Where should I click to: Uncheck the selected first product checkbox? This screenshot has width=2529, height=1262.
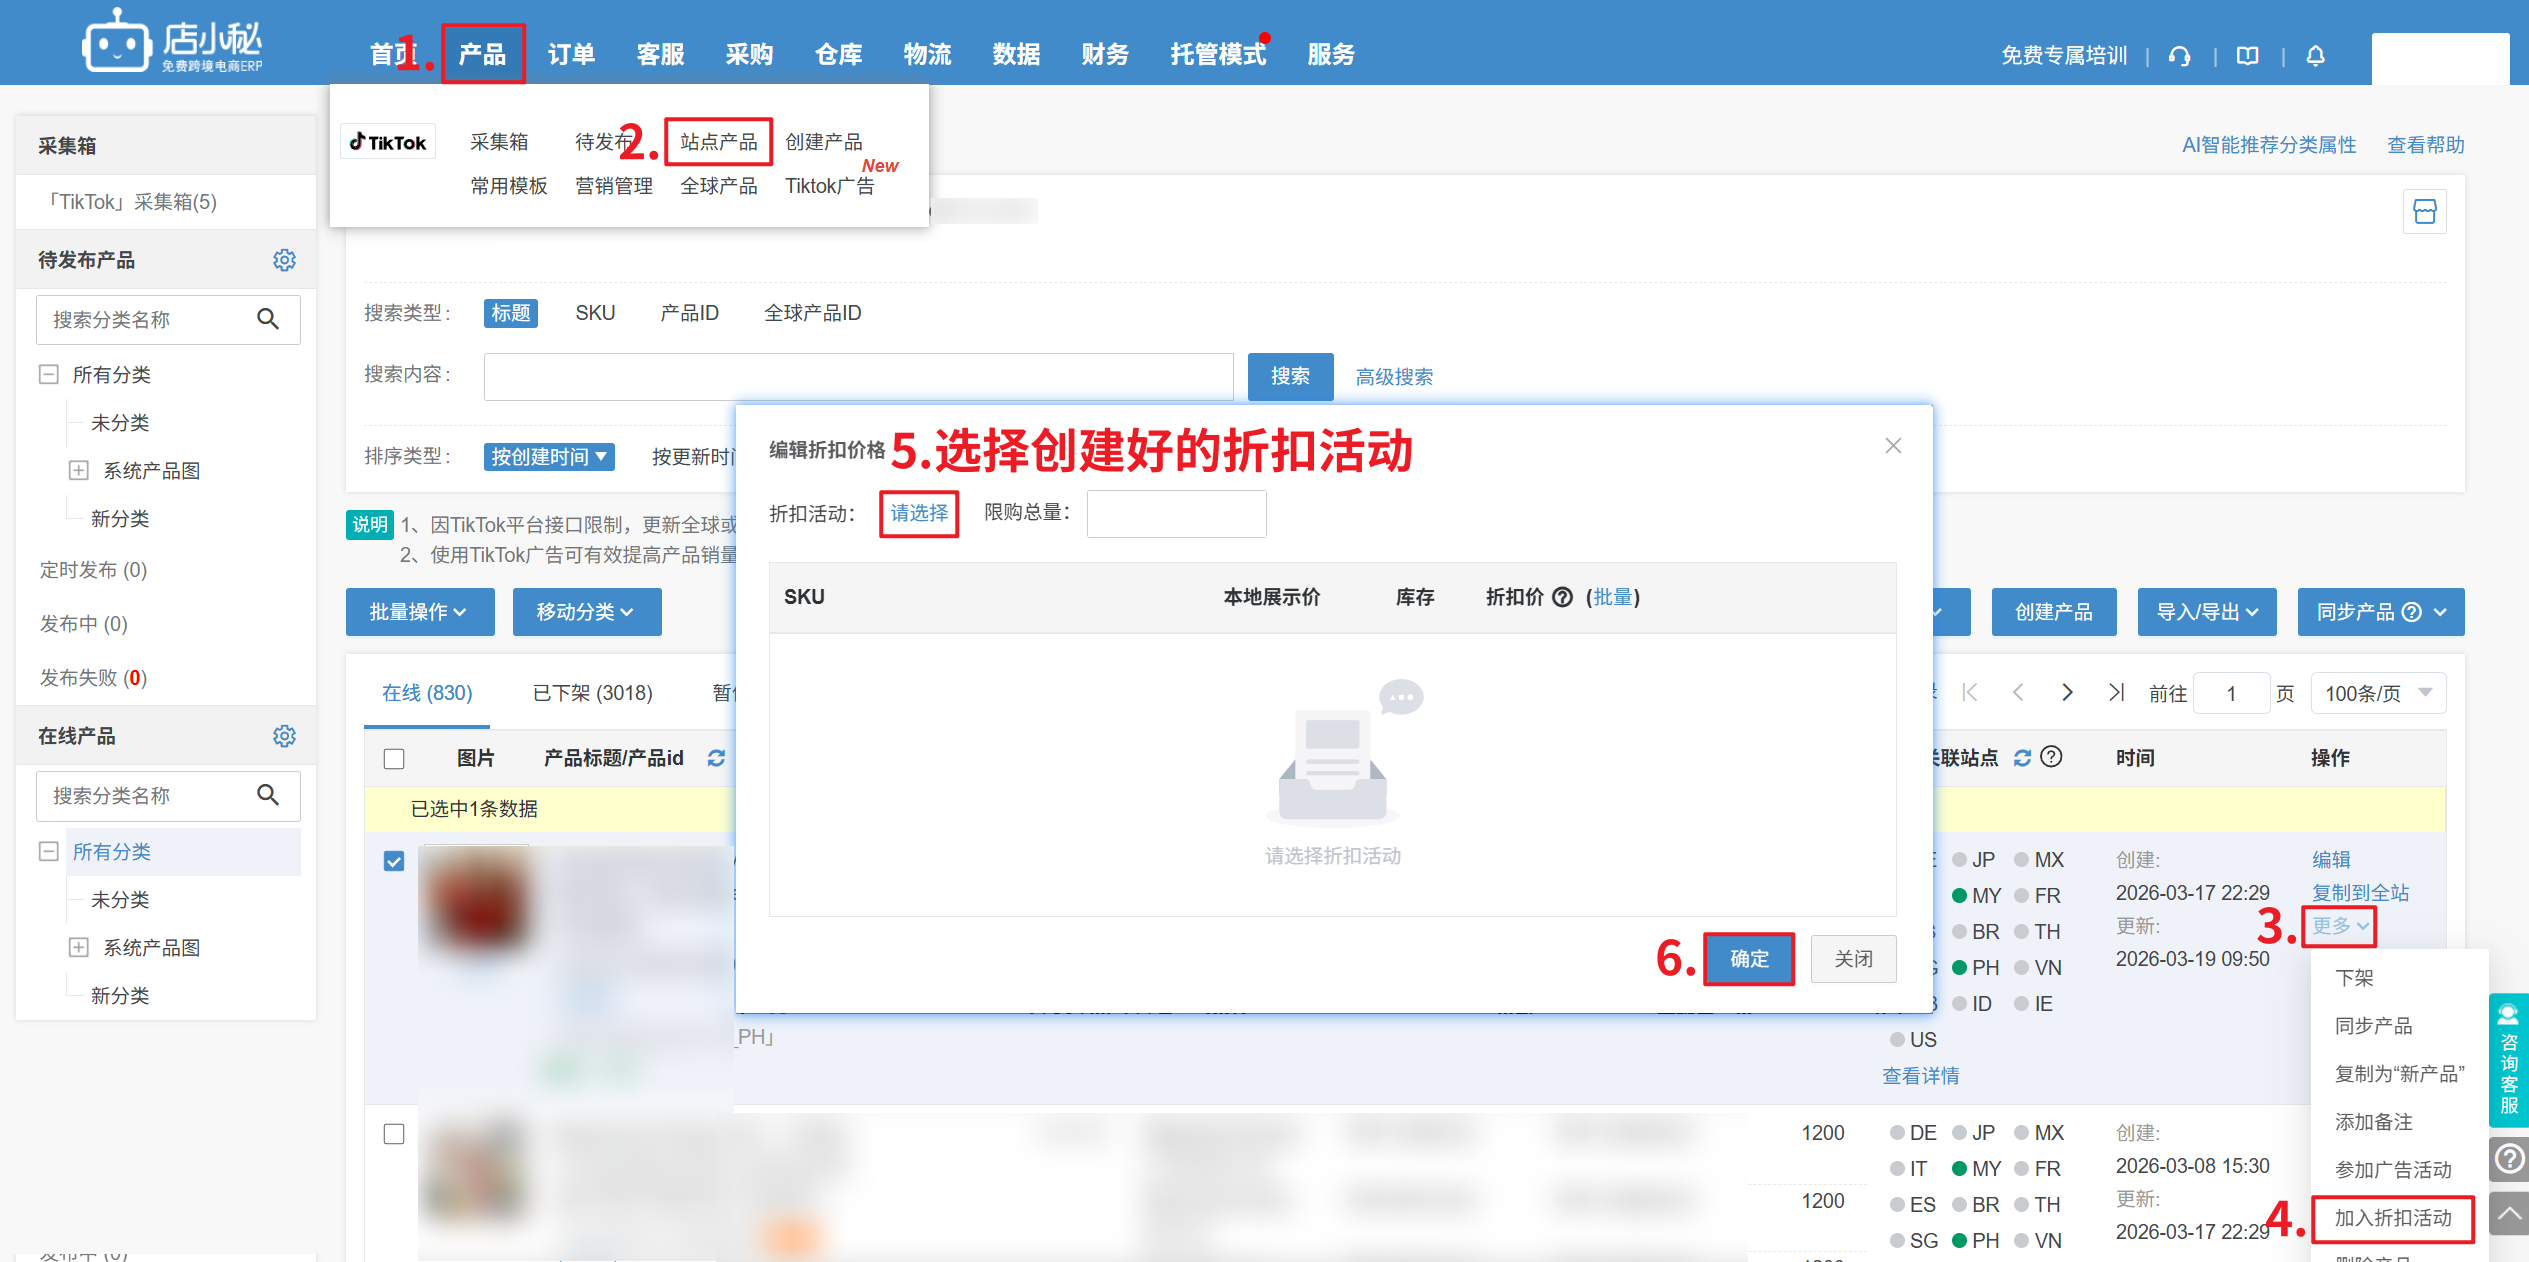click(394, 861)
